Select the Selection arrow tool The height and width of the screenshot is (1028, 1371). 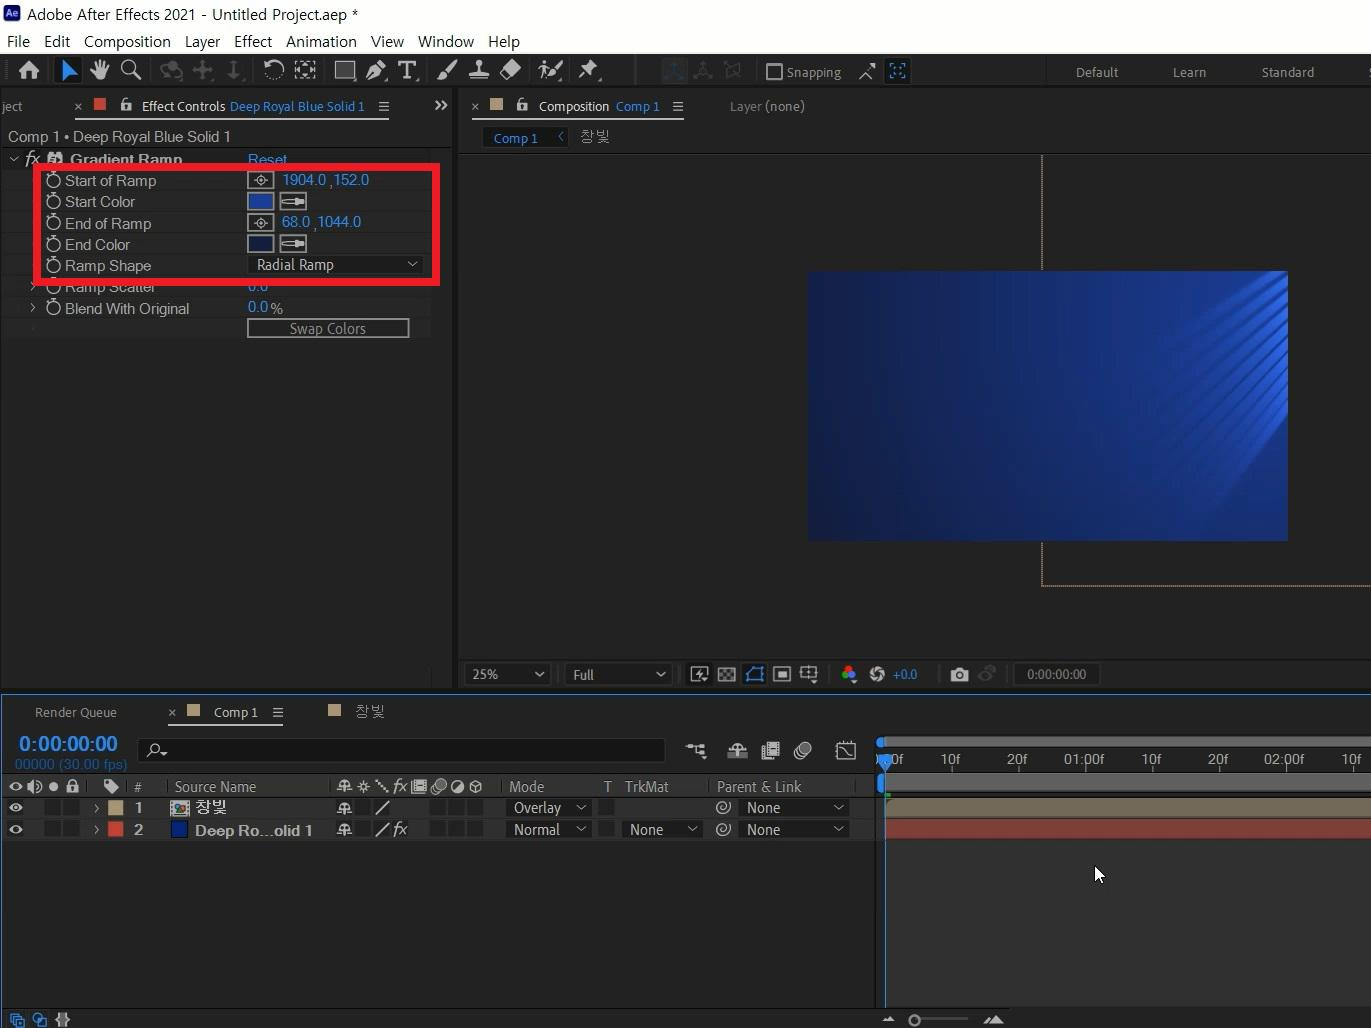(68, 70)
